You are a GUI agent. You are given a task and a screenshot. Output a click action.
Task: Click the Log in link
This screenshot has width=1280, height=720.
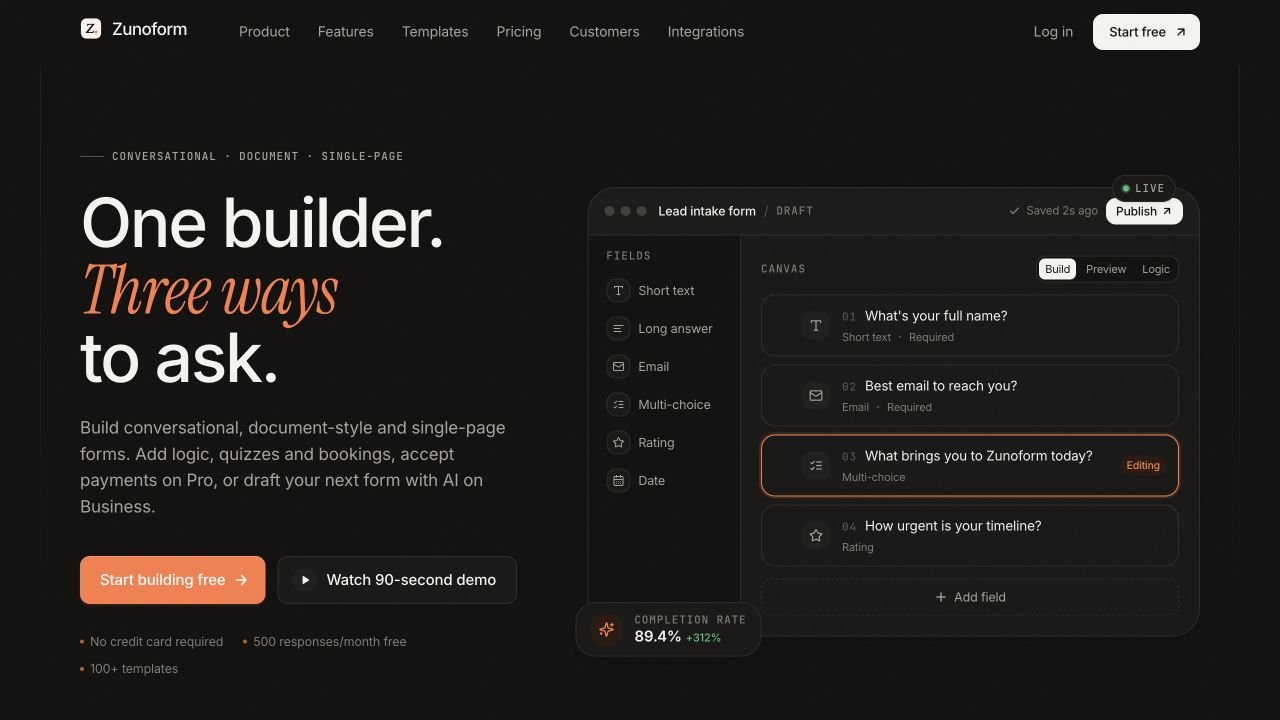pos(1053,32)
